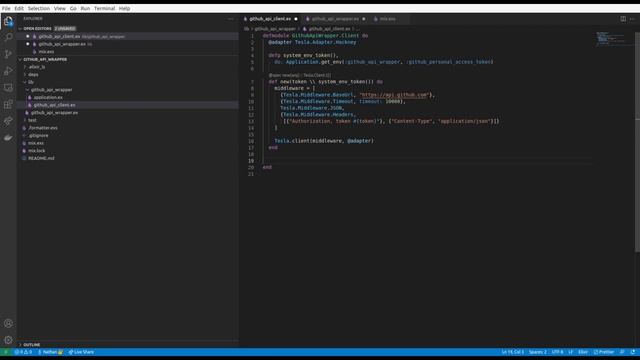Open the View menu
This screenshot has height=360, width=640.
(x=60, y=8)
